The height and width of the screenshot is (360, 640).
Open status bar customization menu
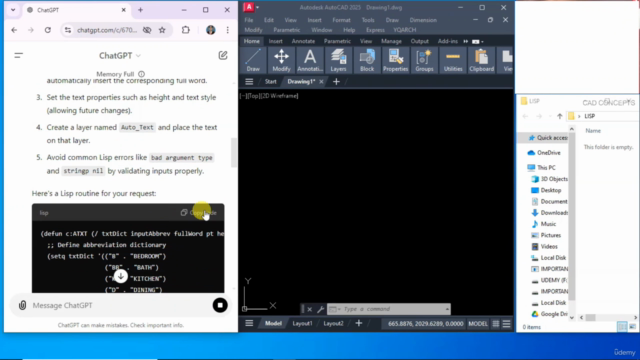click(507, 324)
